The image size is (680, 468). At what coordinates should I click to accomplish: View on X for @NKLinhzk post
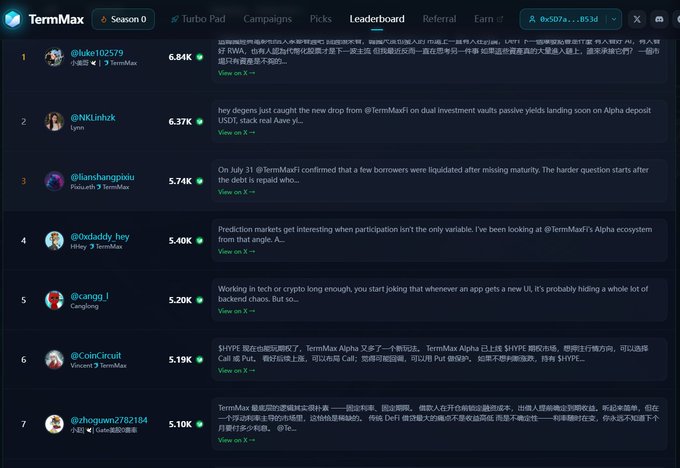coord(236,132)
